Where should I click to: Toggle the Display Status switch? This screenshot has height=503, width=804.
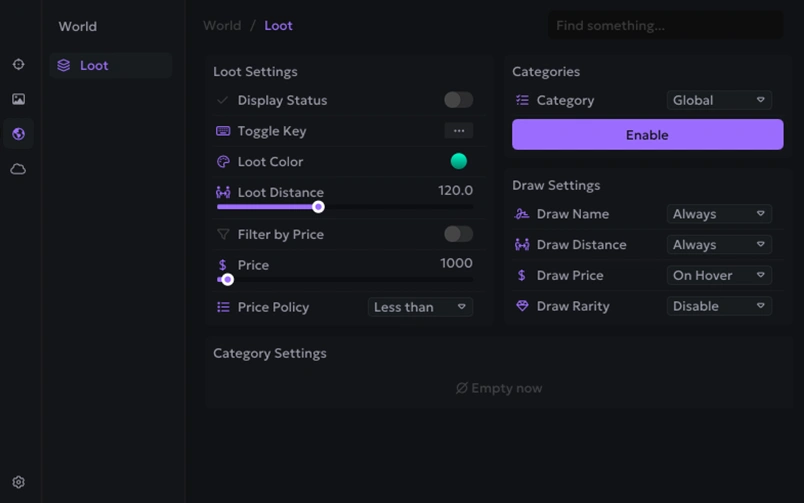(458, 100)
